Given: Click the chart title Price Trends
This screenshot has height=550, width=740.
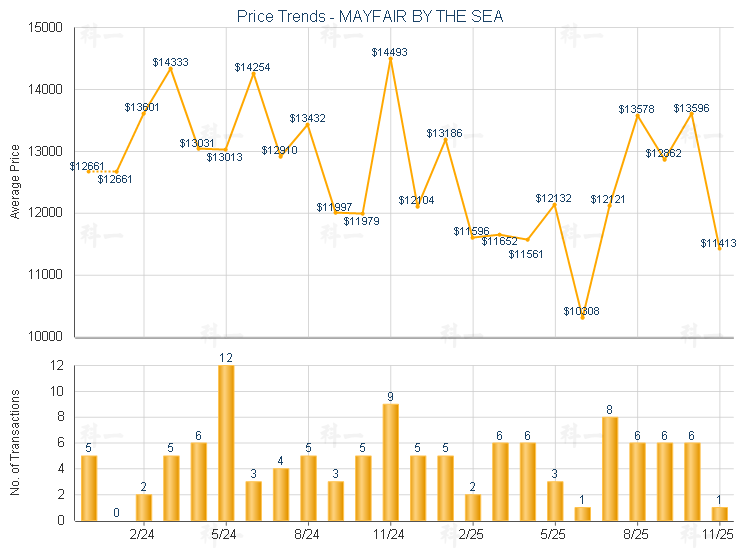Looking at the screenshot, I should click(370, 16).
